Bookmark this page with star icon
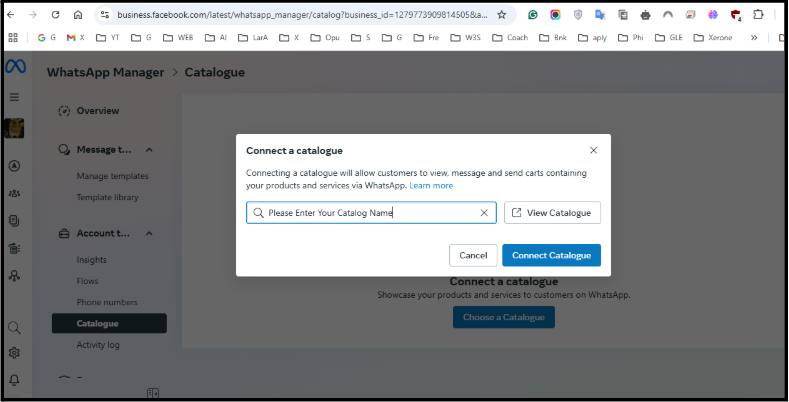This screenshot has width=789, height=402. (x=502, y=15)
